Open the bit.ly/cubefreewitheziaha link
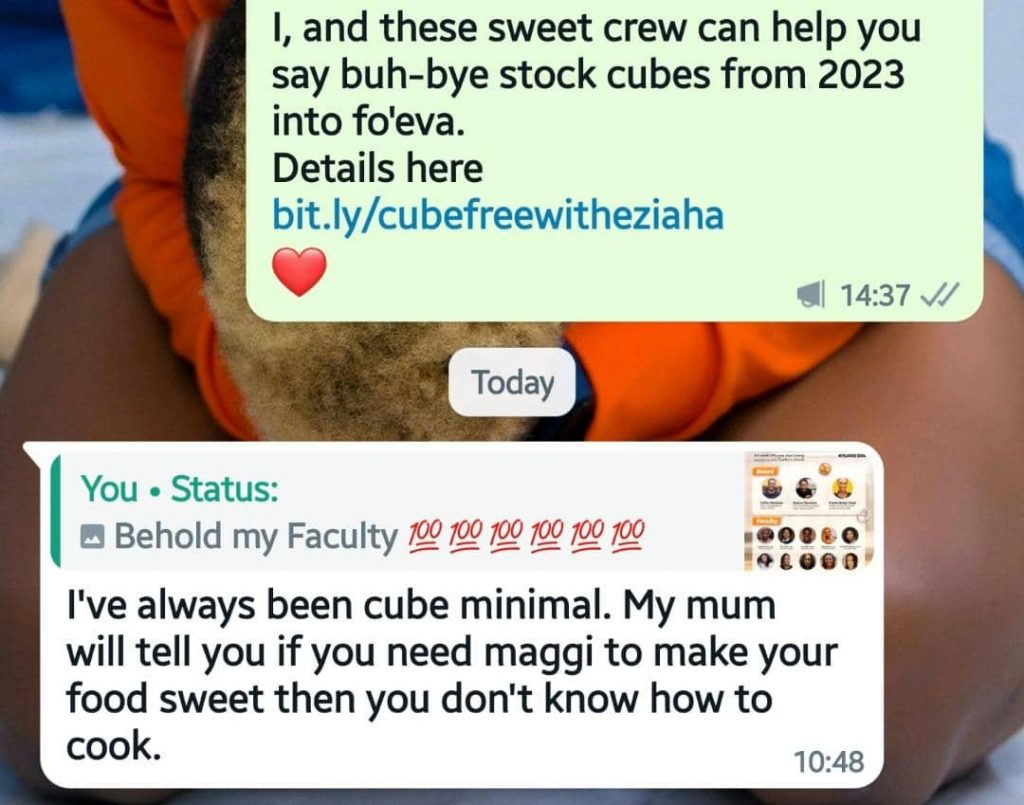The width and height of the screenshot is (1024, 805). [498, 216]
